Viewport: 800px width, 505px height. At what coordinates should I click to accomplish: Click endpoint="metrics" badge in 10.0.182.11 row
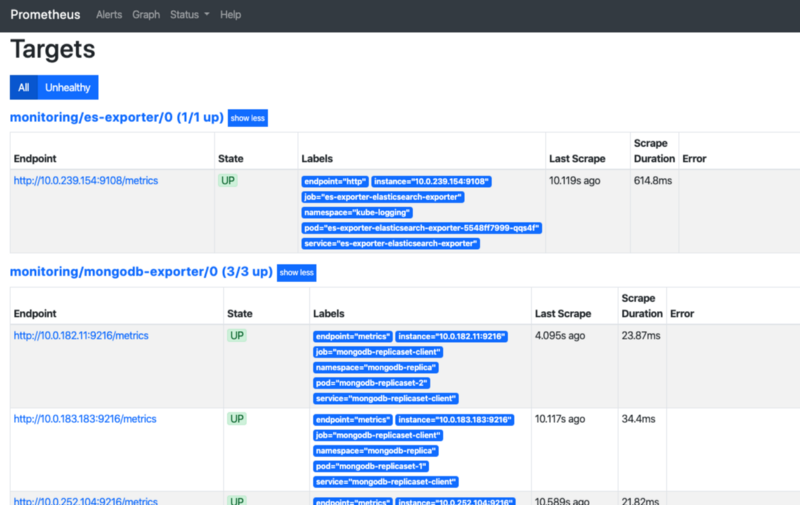353,337
